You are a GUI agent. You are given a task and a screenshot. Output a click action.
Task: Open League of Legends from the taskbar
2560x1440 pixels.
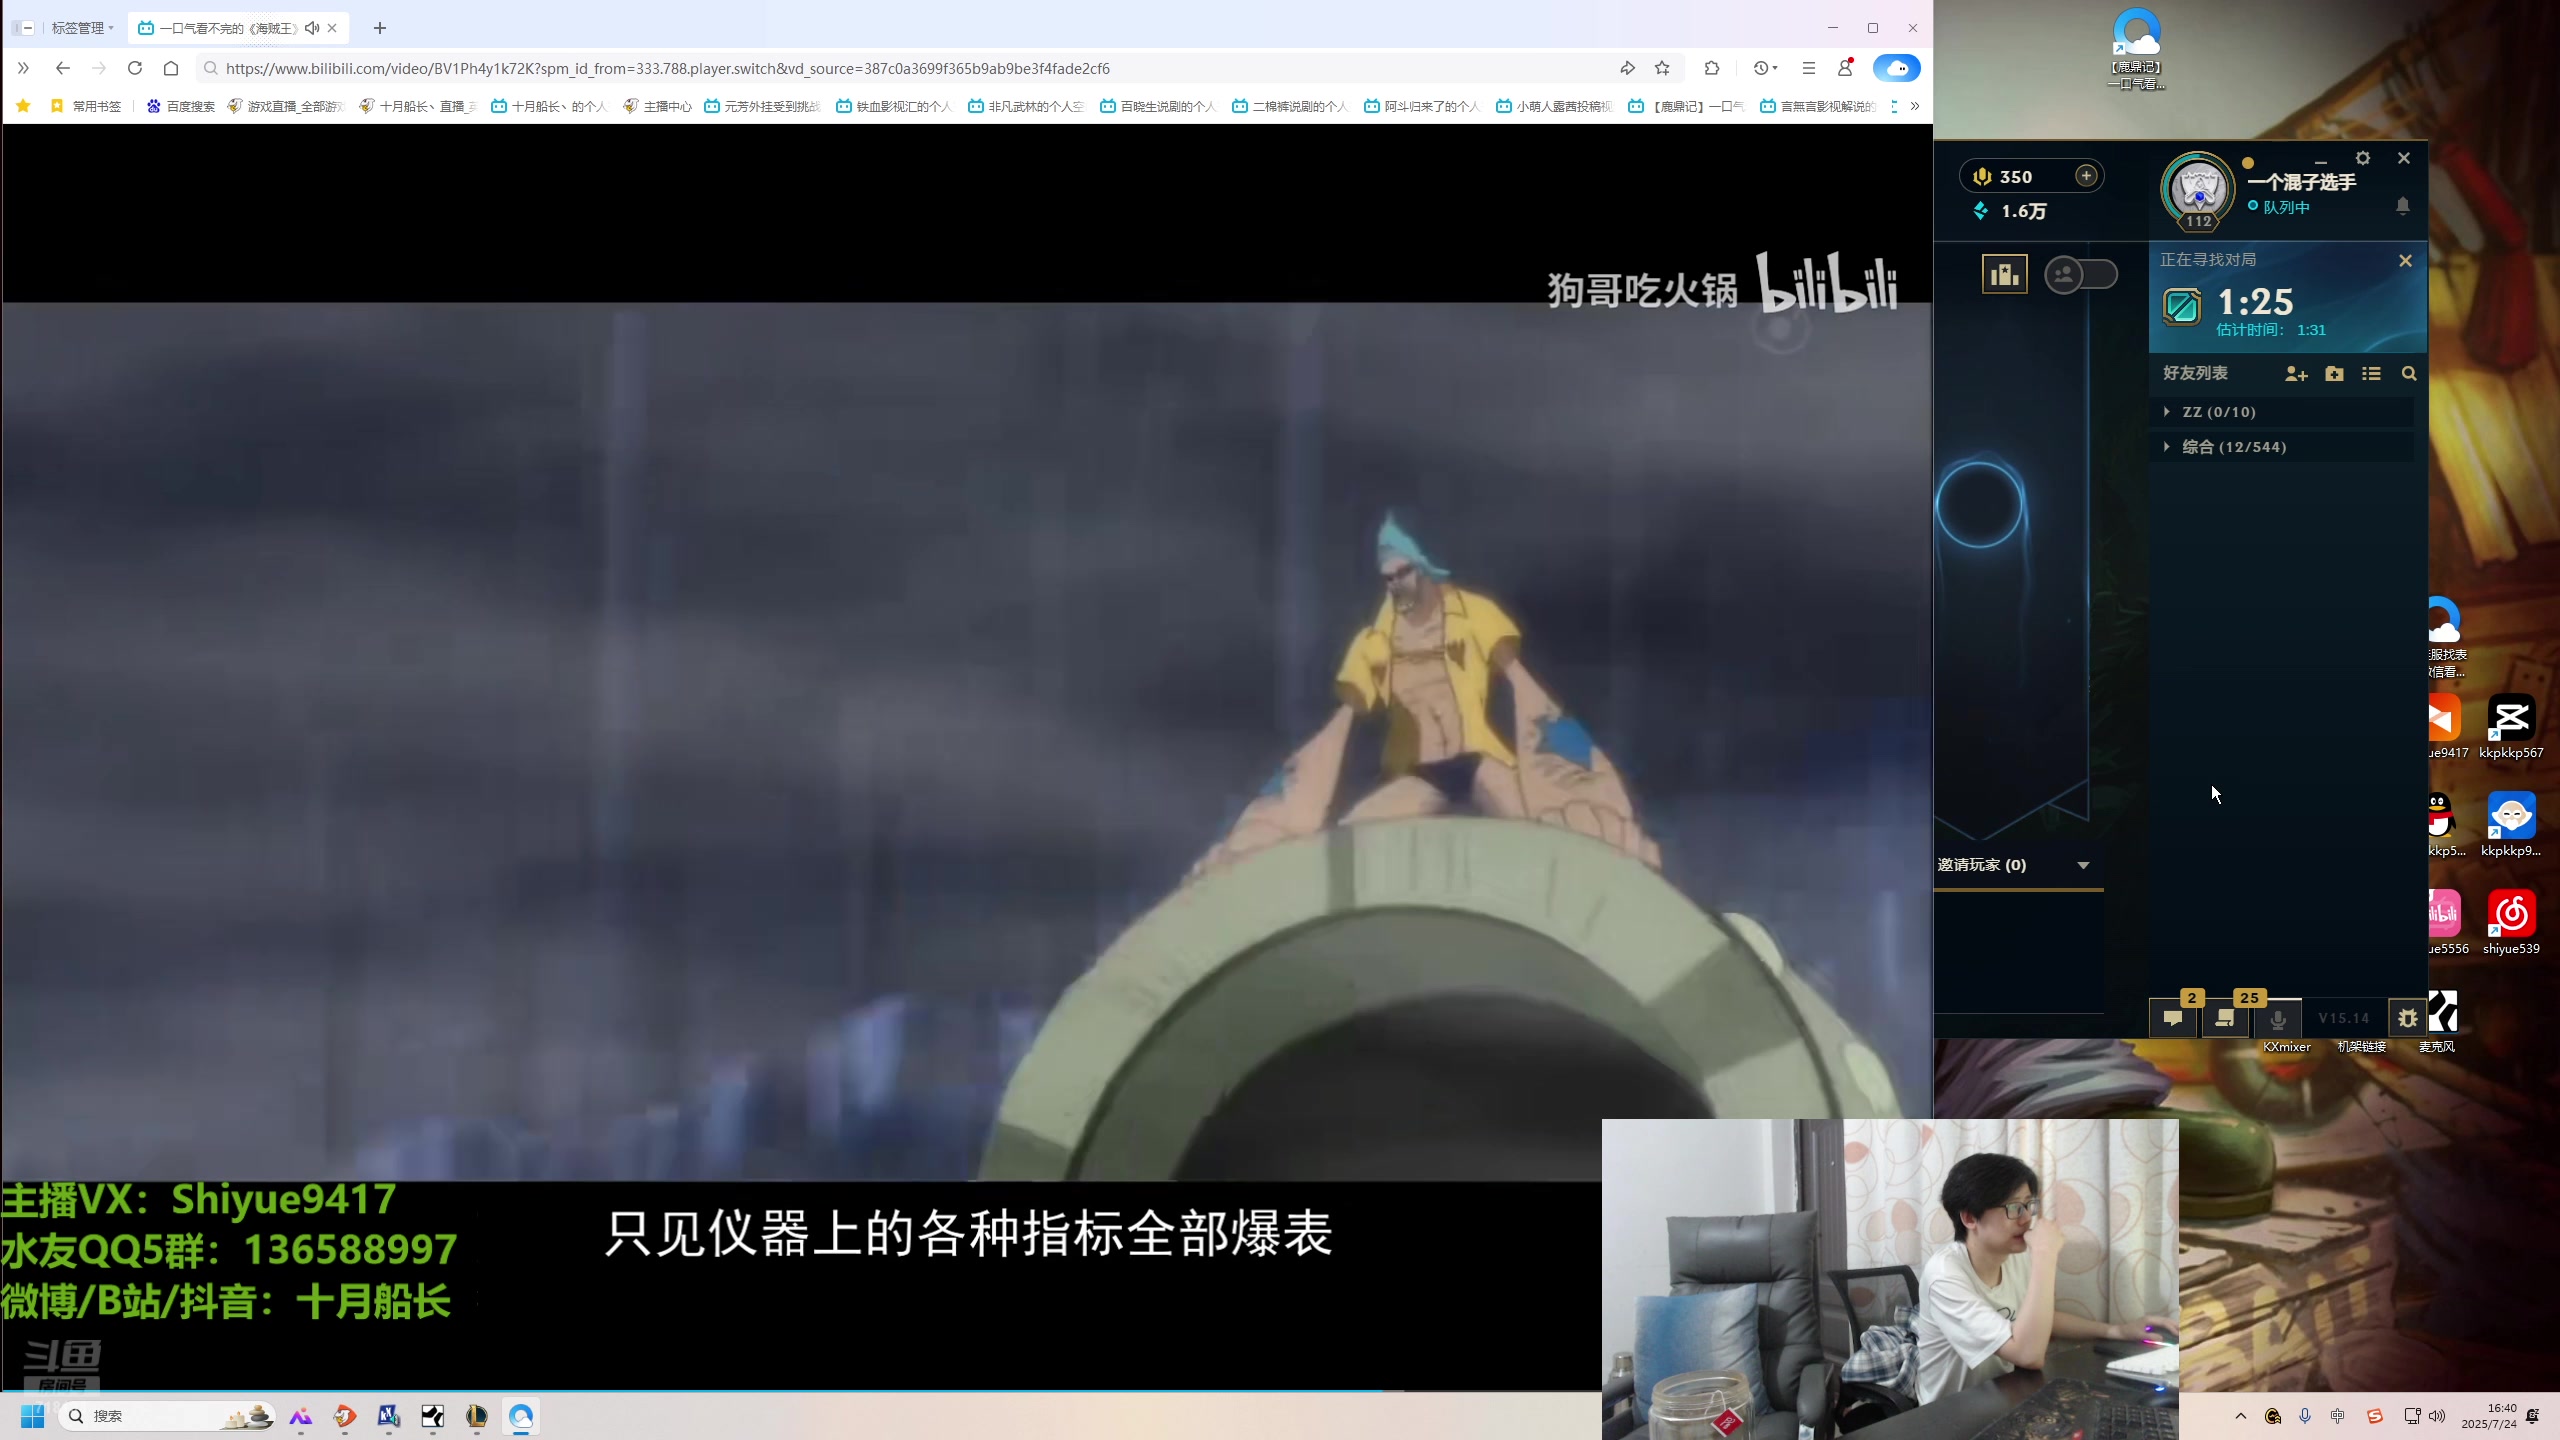click(x=476, y=1416)
